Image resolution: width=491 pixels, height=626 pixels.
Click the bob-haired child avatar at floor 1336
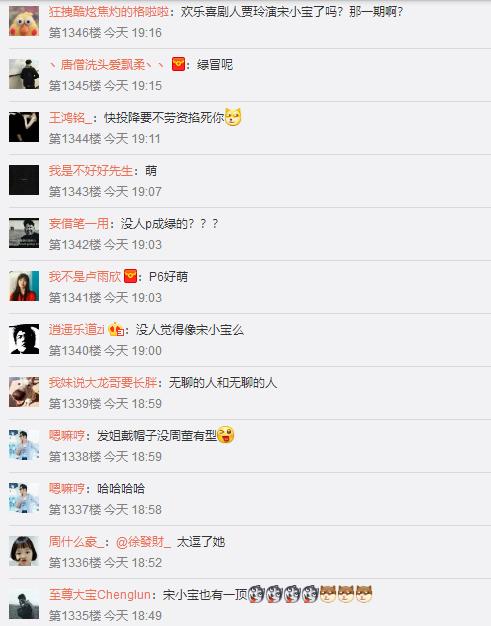click(24, 551)
